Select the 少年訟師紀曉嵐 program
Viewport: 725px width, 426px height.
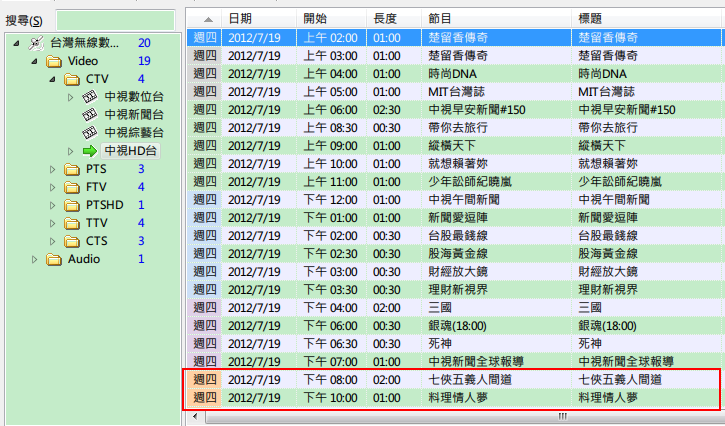(x=456, y=182)
